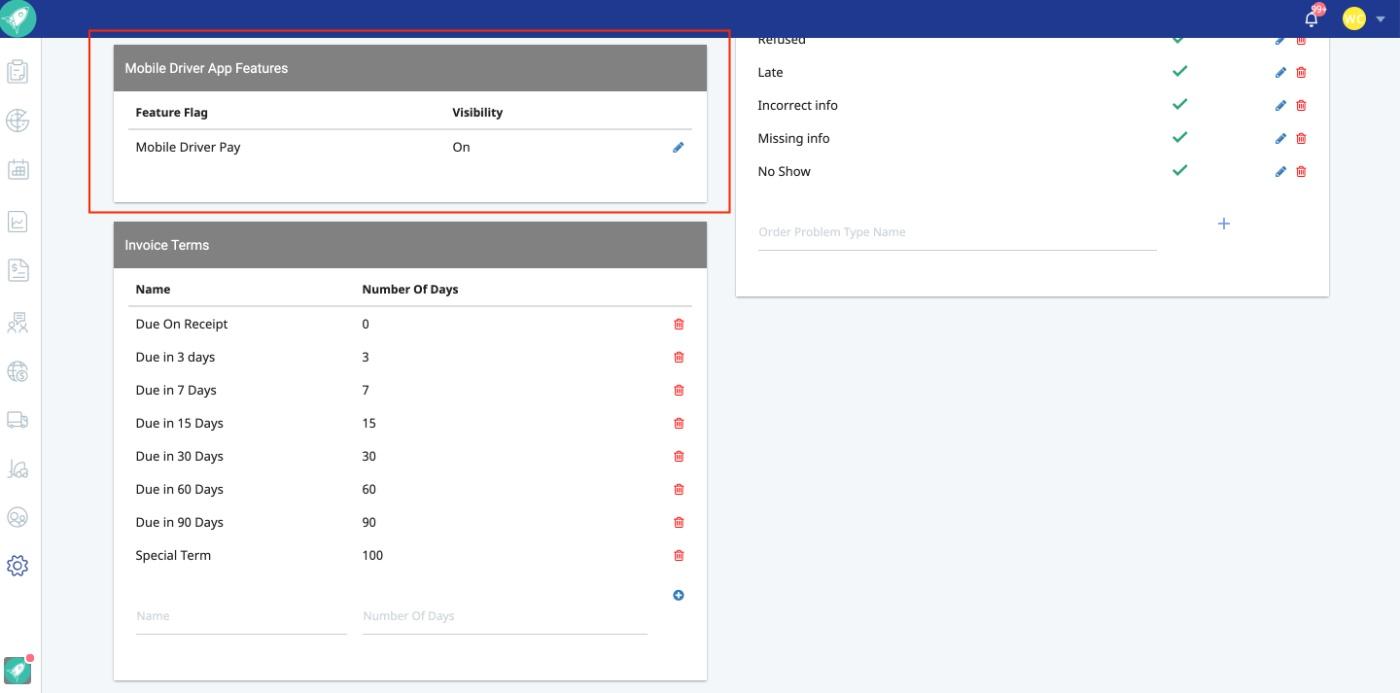The width and height of the screenshot is (1400, 693).
Task: Open the user circle icon in the sidebar
Action: click(17, 517)
